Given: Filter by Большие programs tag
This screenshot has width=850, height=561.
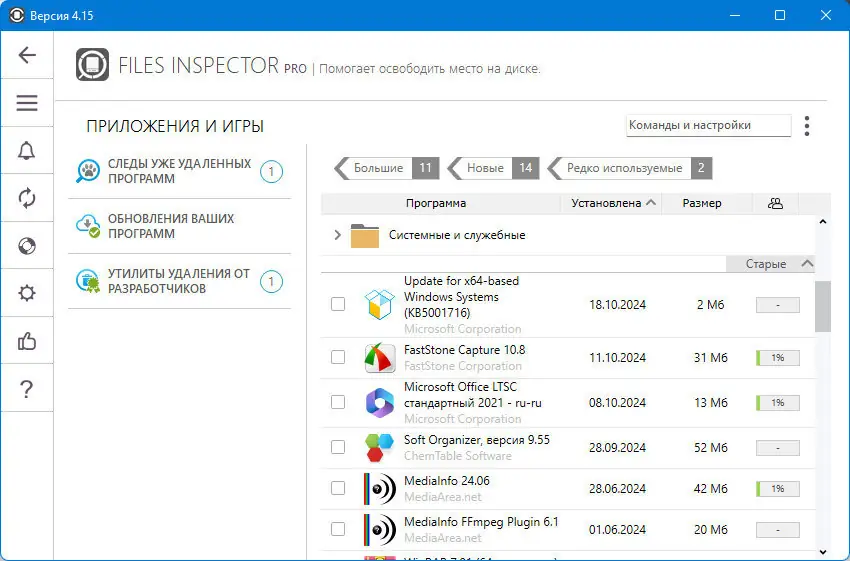Looking at the screenshot, I should (x=387, y=168).
